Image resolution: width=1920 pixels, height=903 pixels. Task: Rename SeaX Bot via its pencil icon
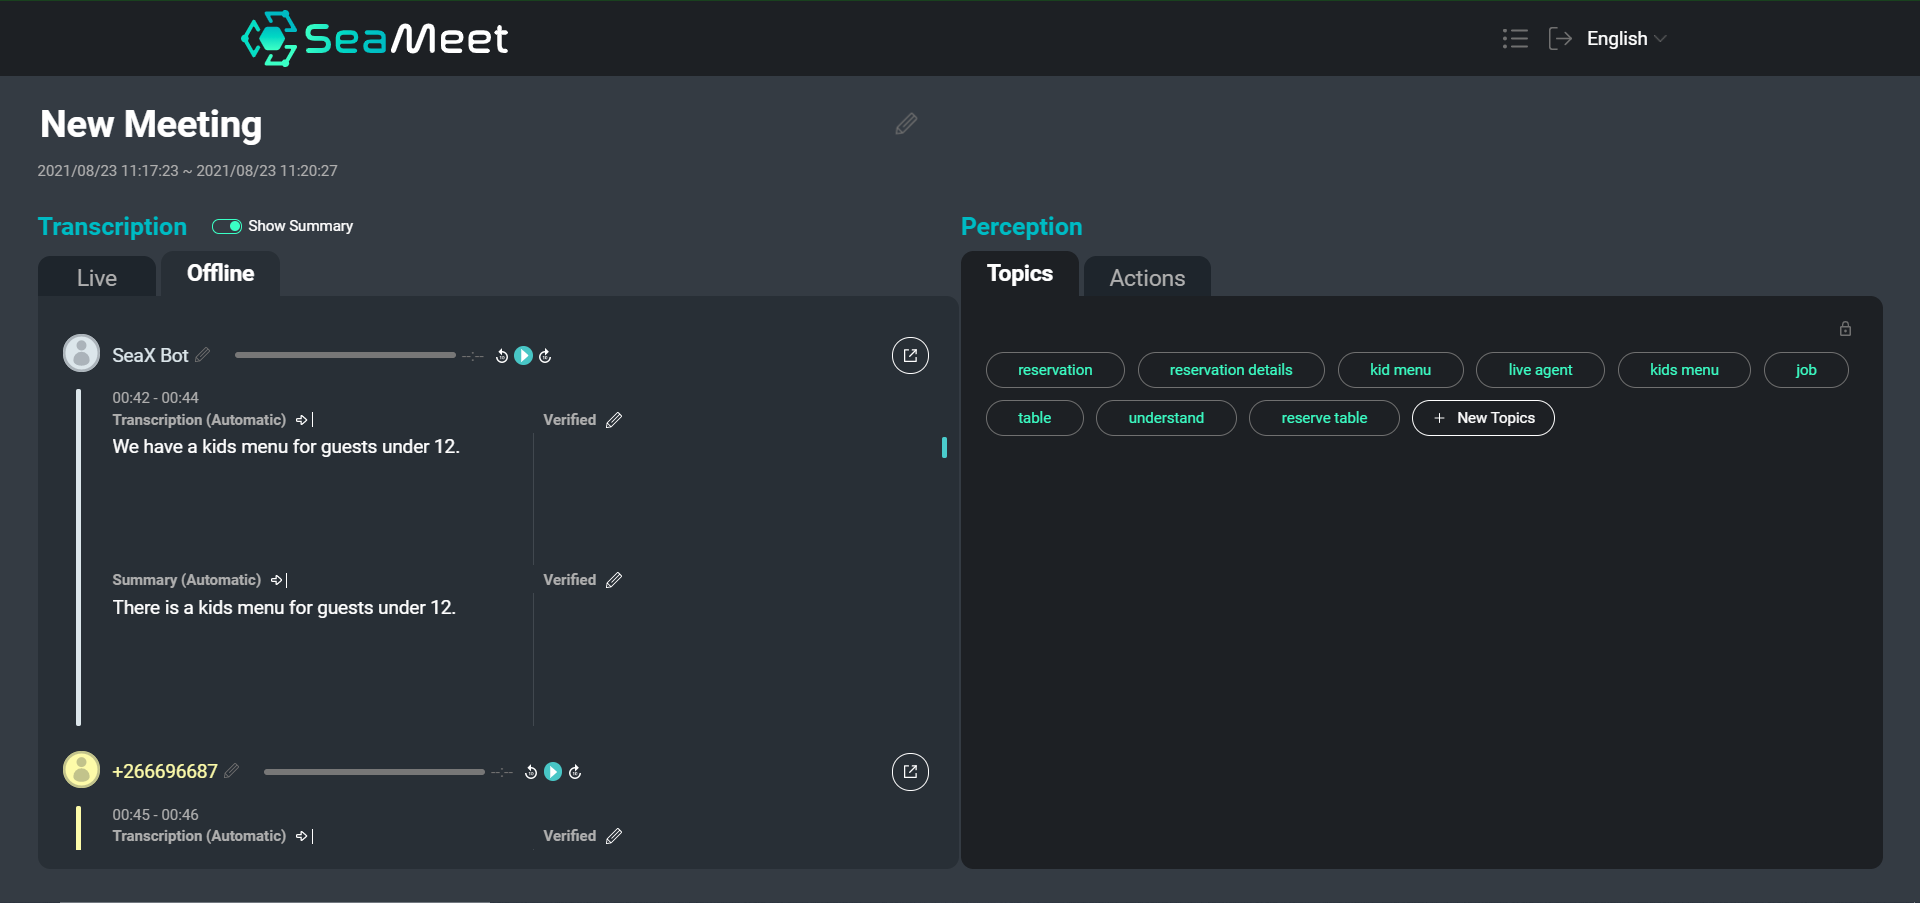pos(203,355)
